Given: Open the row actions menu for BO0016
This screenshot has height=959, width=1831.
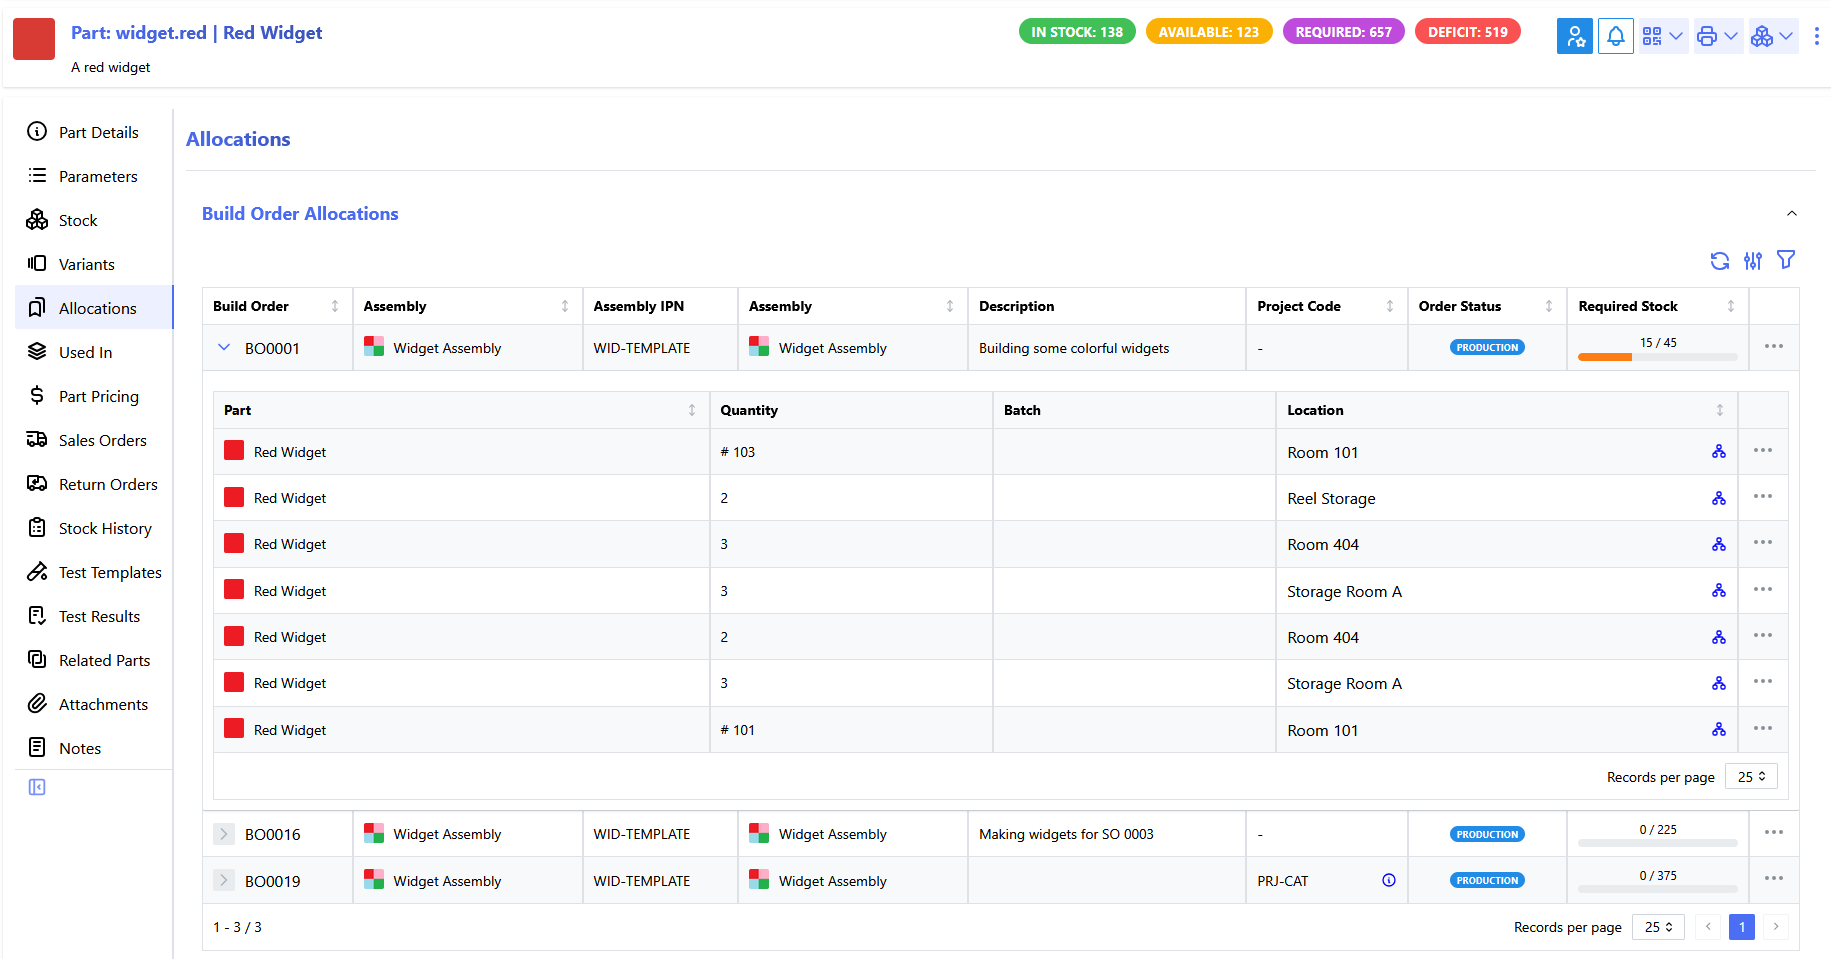Looking at the screenshot, I should [1773, 833].
